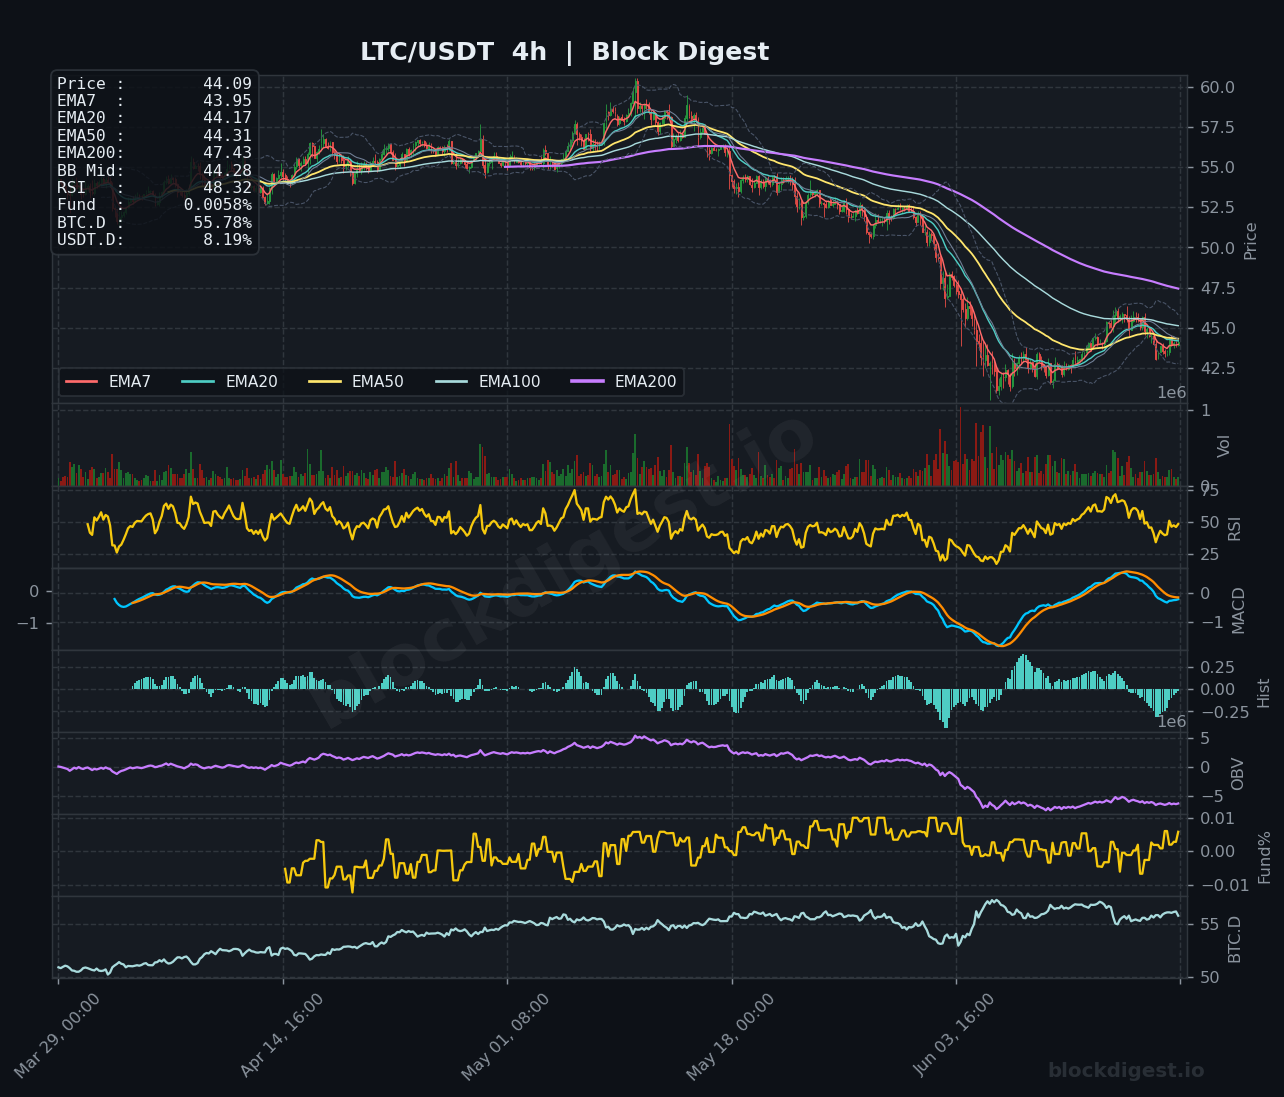Click the EMA50 legend entry
Viewport: 1284px width, 1097px height.
click(356, 382)
